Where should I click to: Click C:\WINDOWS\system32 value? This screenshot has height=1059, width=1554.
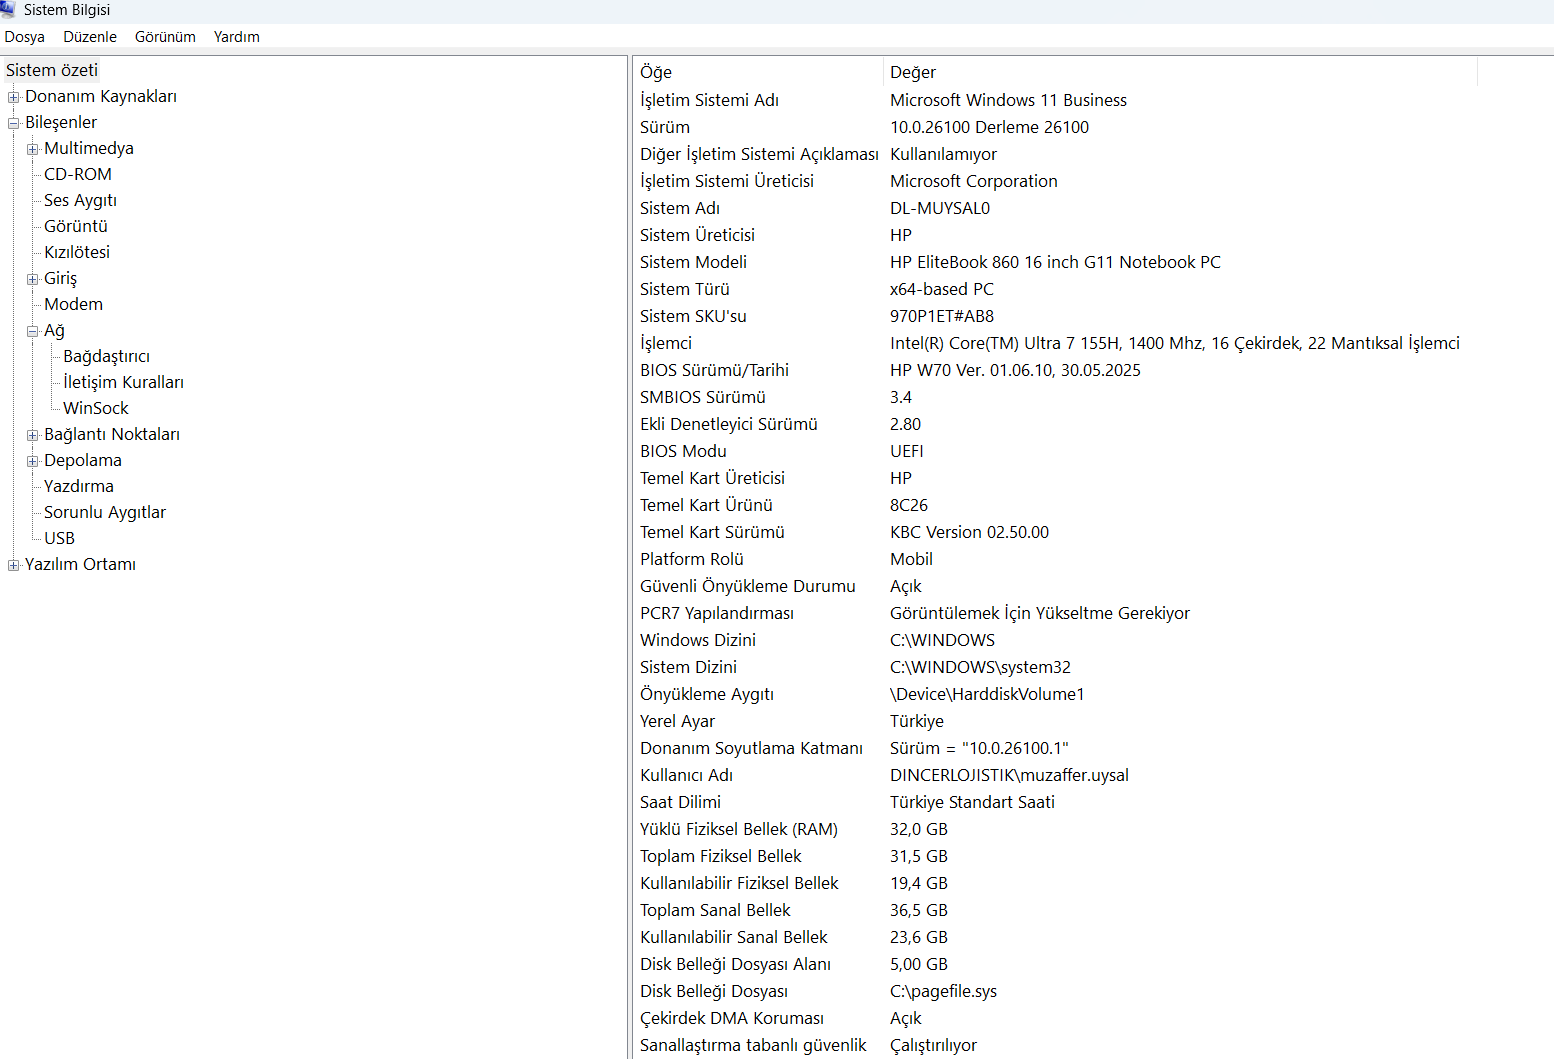point(980,667)
